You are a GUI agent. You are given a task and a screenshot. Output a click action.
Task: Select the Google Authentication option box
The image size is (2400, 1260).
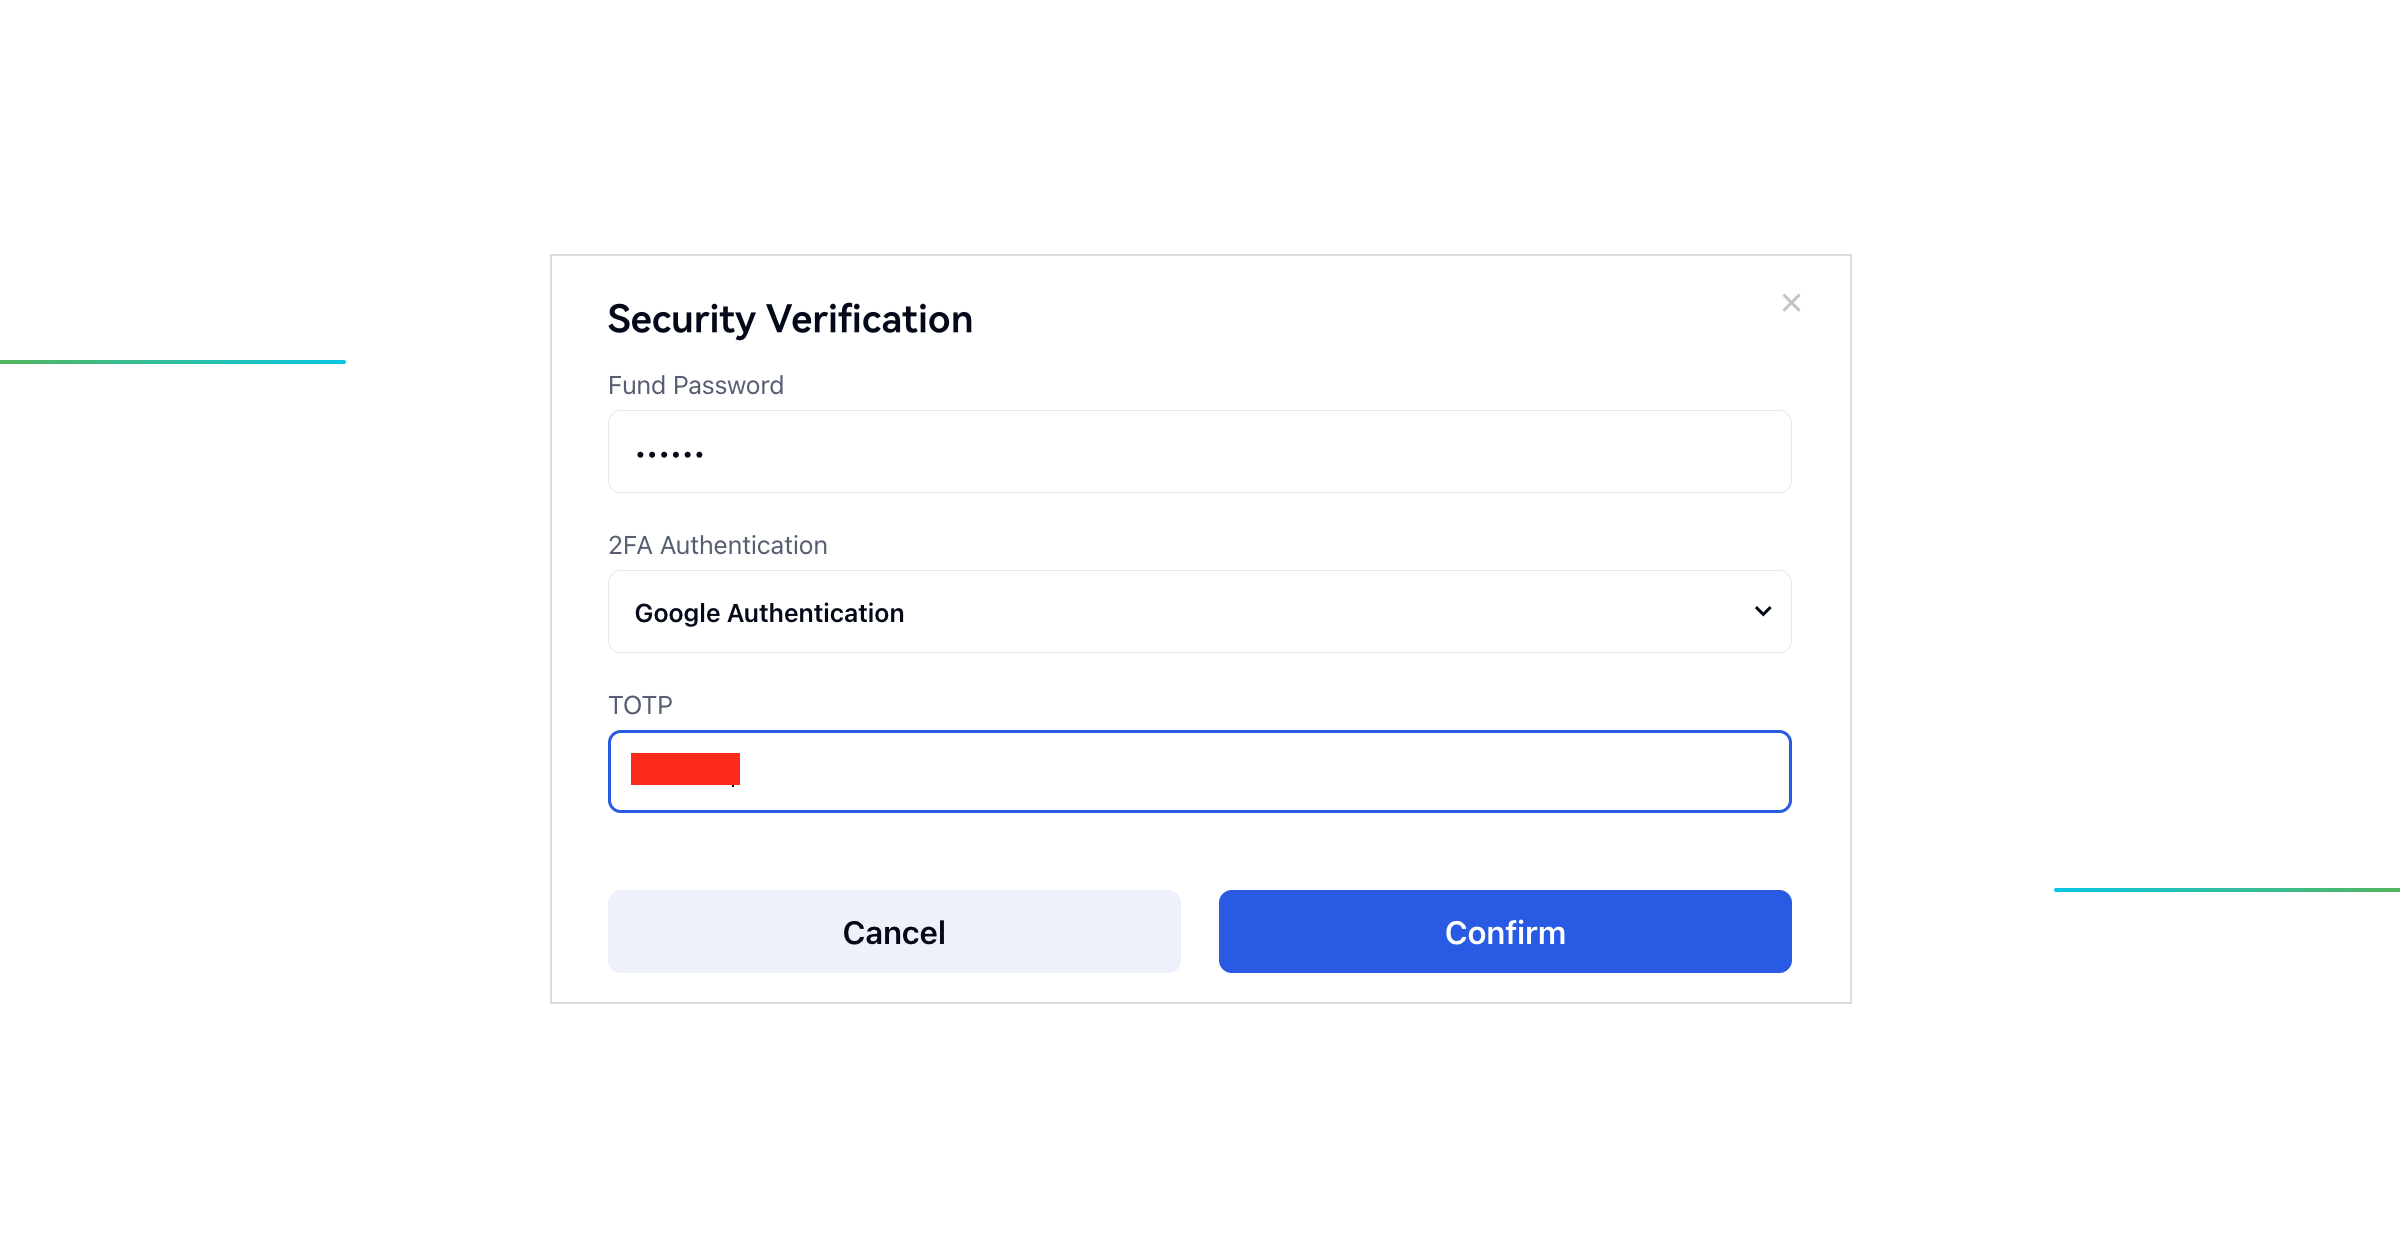pyautogui.click(x=1199, y=611)
